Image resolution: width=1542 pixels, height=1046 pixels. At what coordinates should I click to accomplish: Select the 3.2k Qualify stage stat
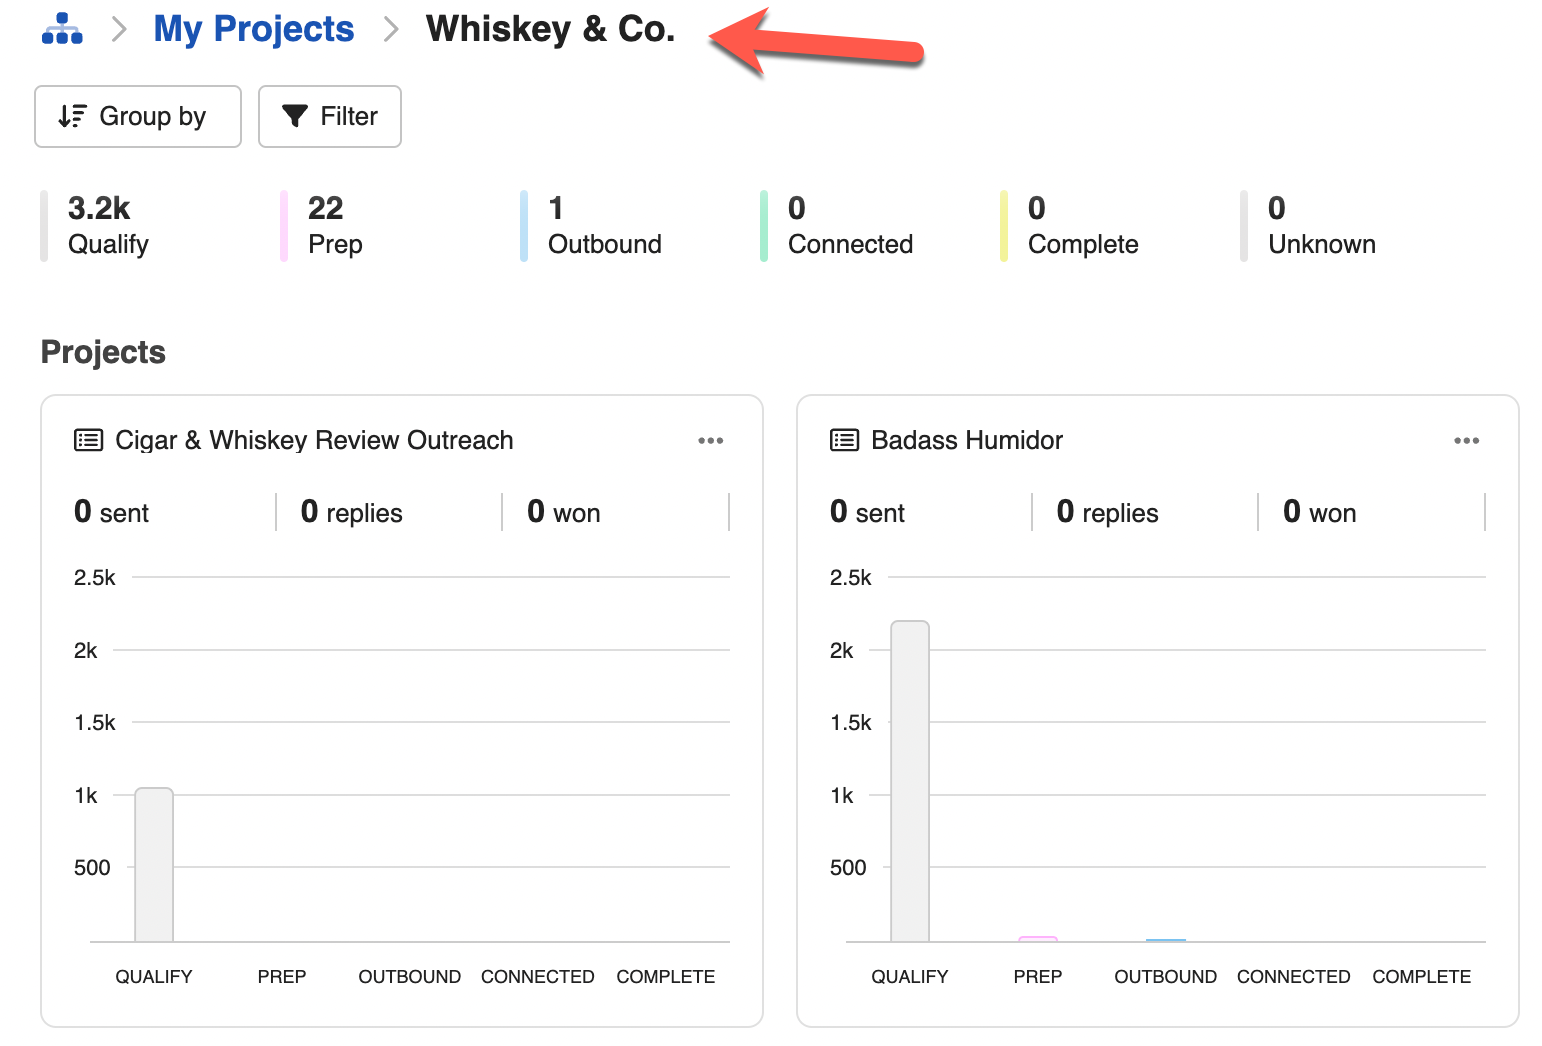point(108,226)
